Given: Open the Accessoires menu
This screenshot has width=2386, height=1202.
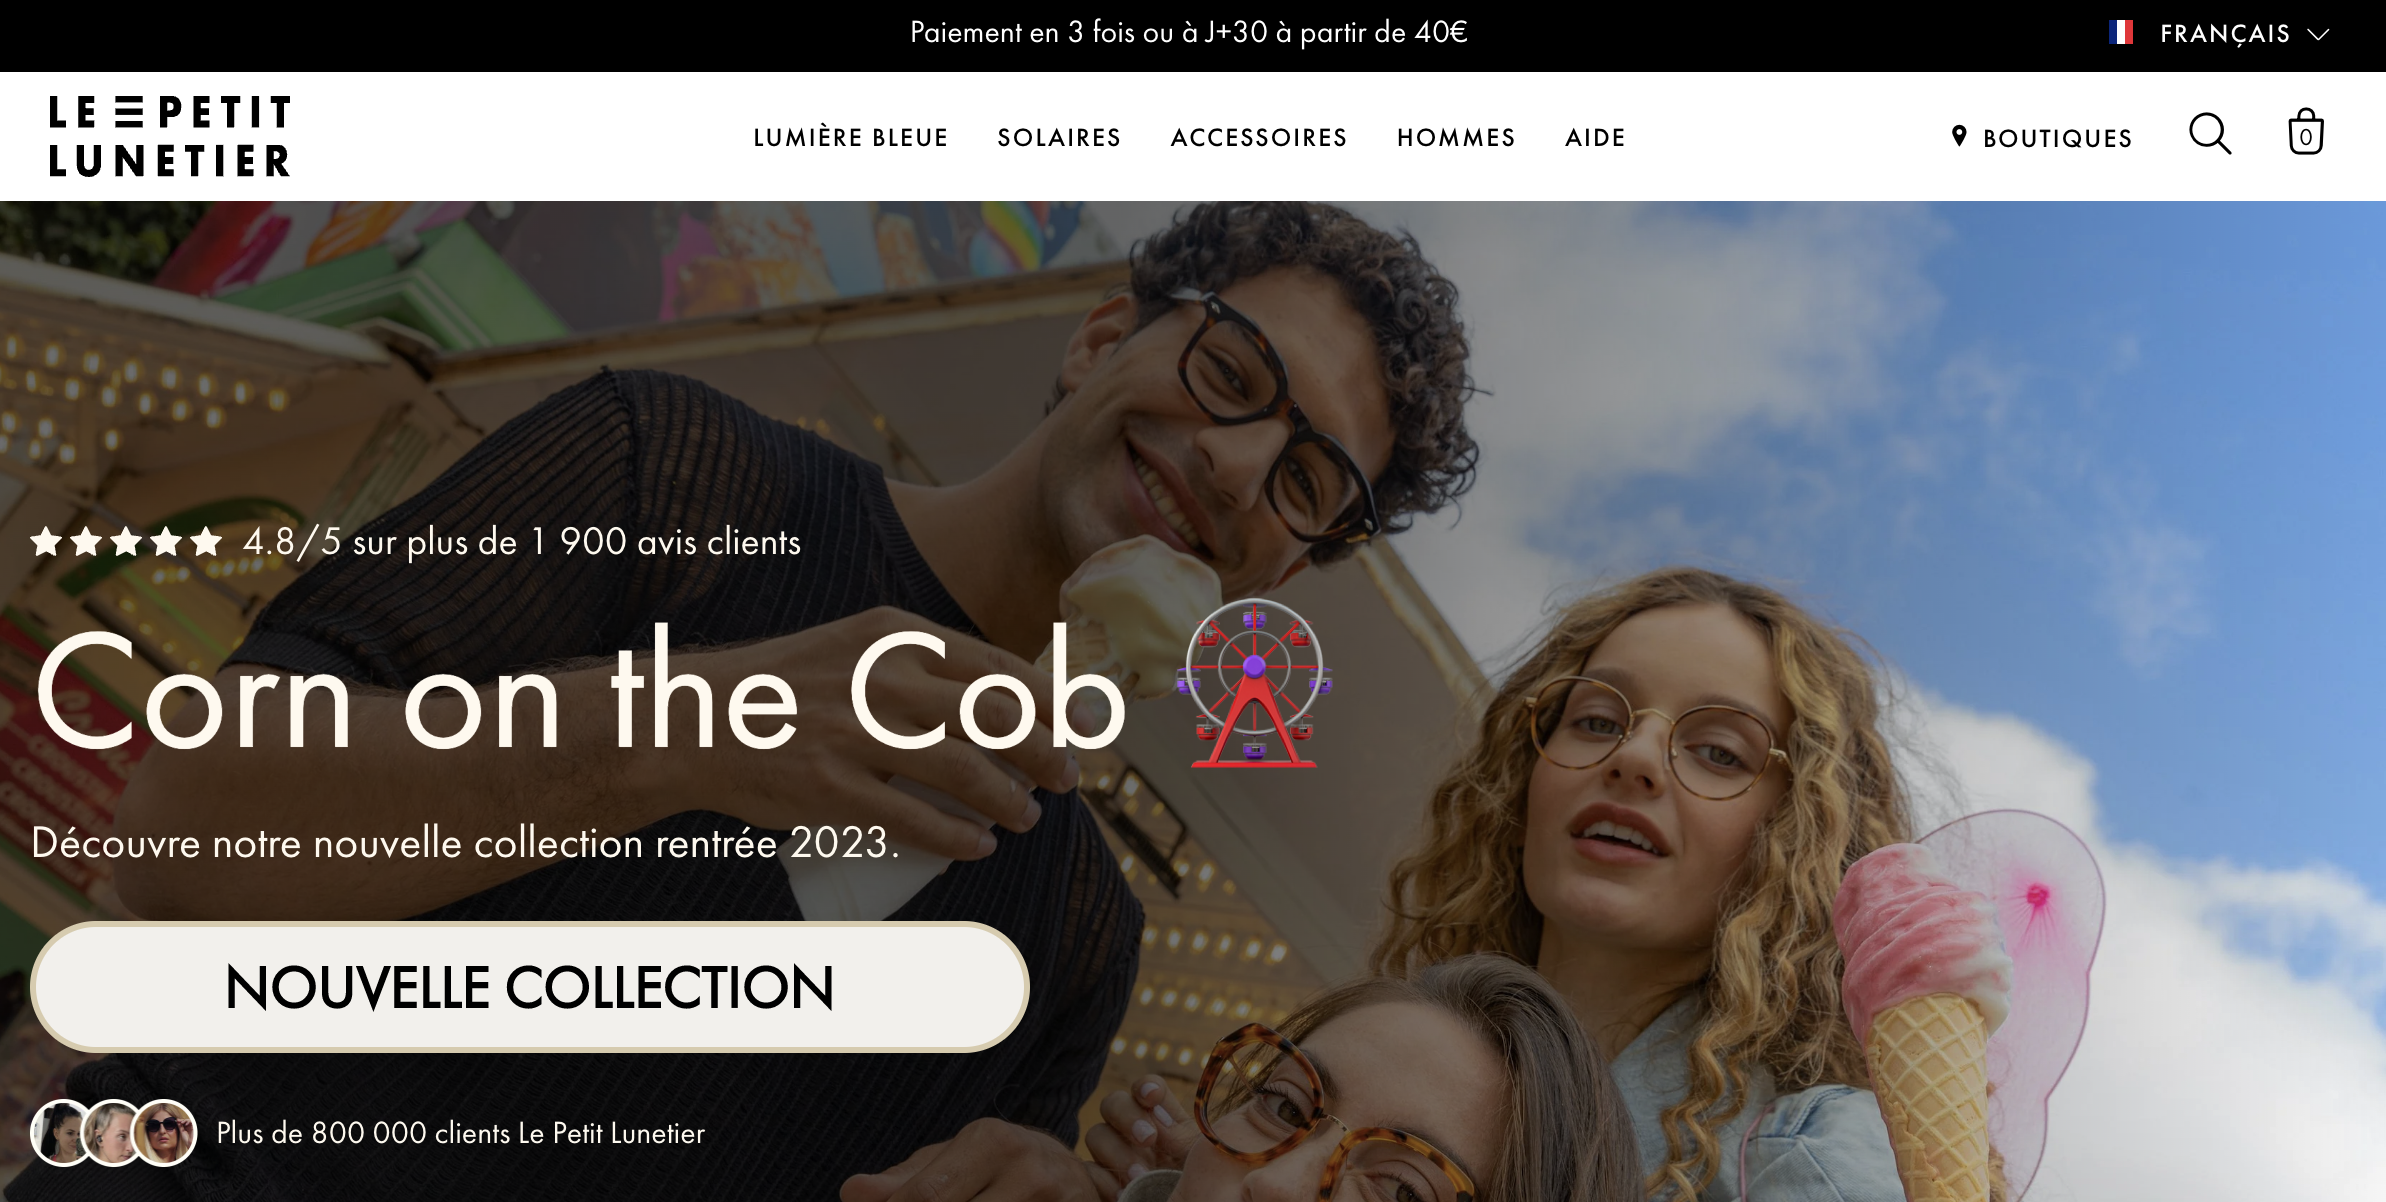Looking at the screenshot, I should tap(1259, 137).
